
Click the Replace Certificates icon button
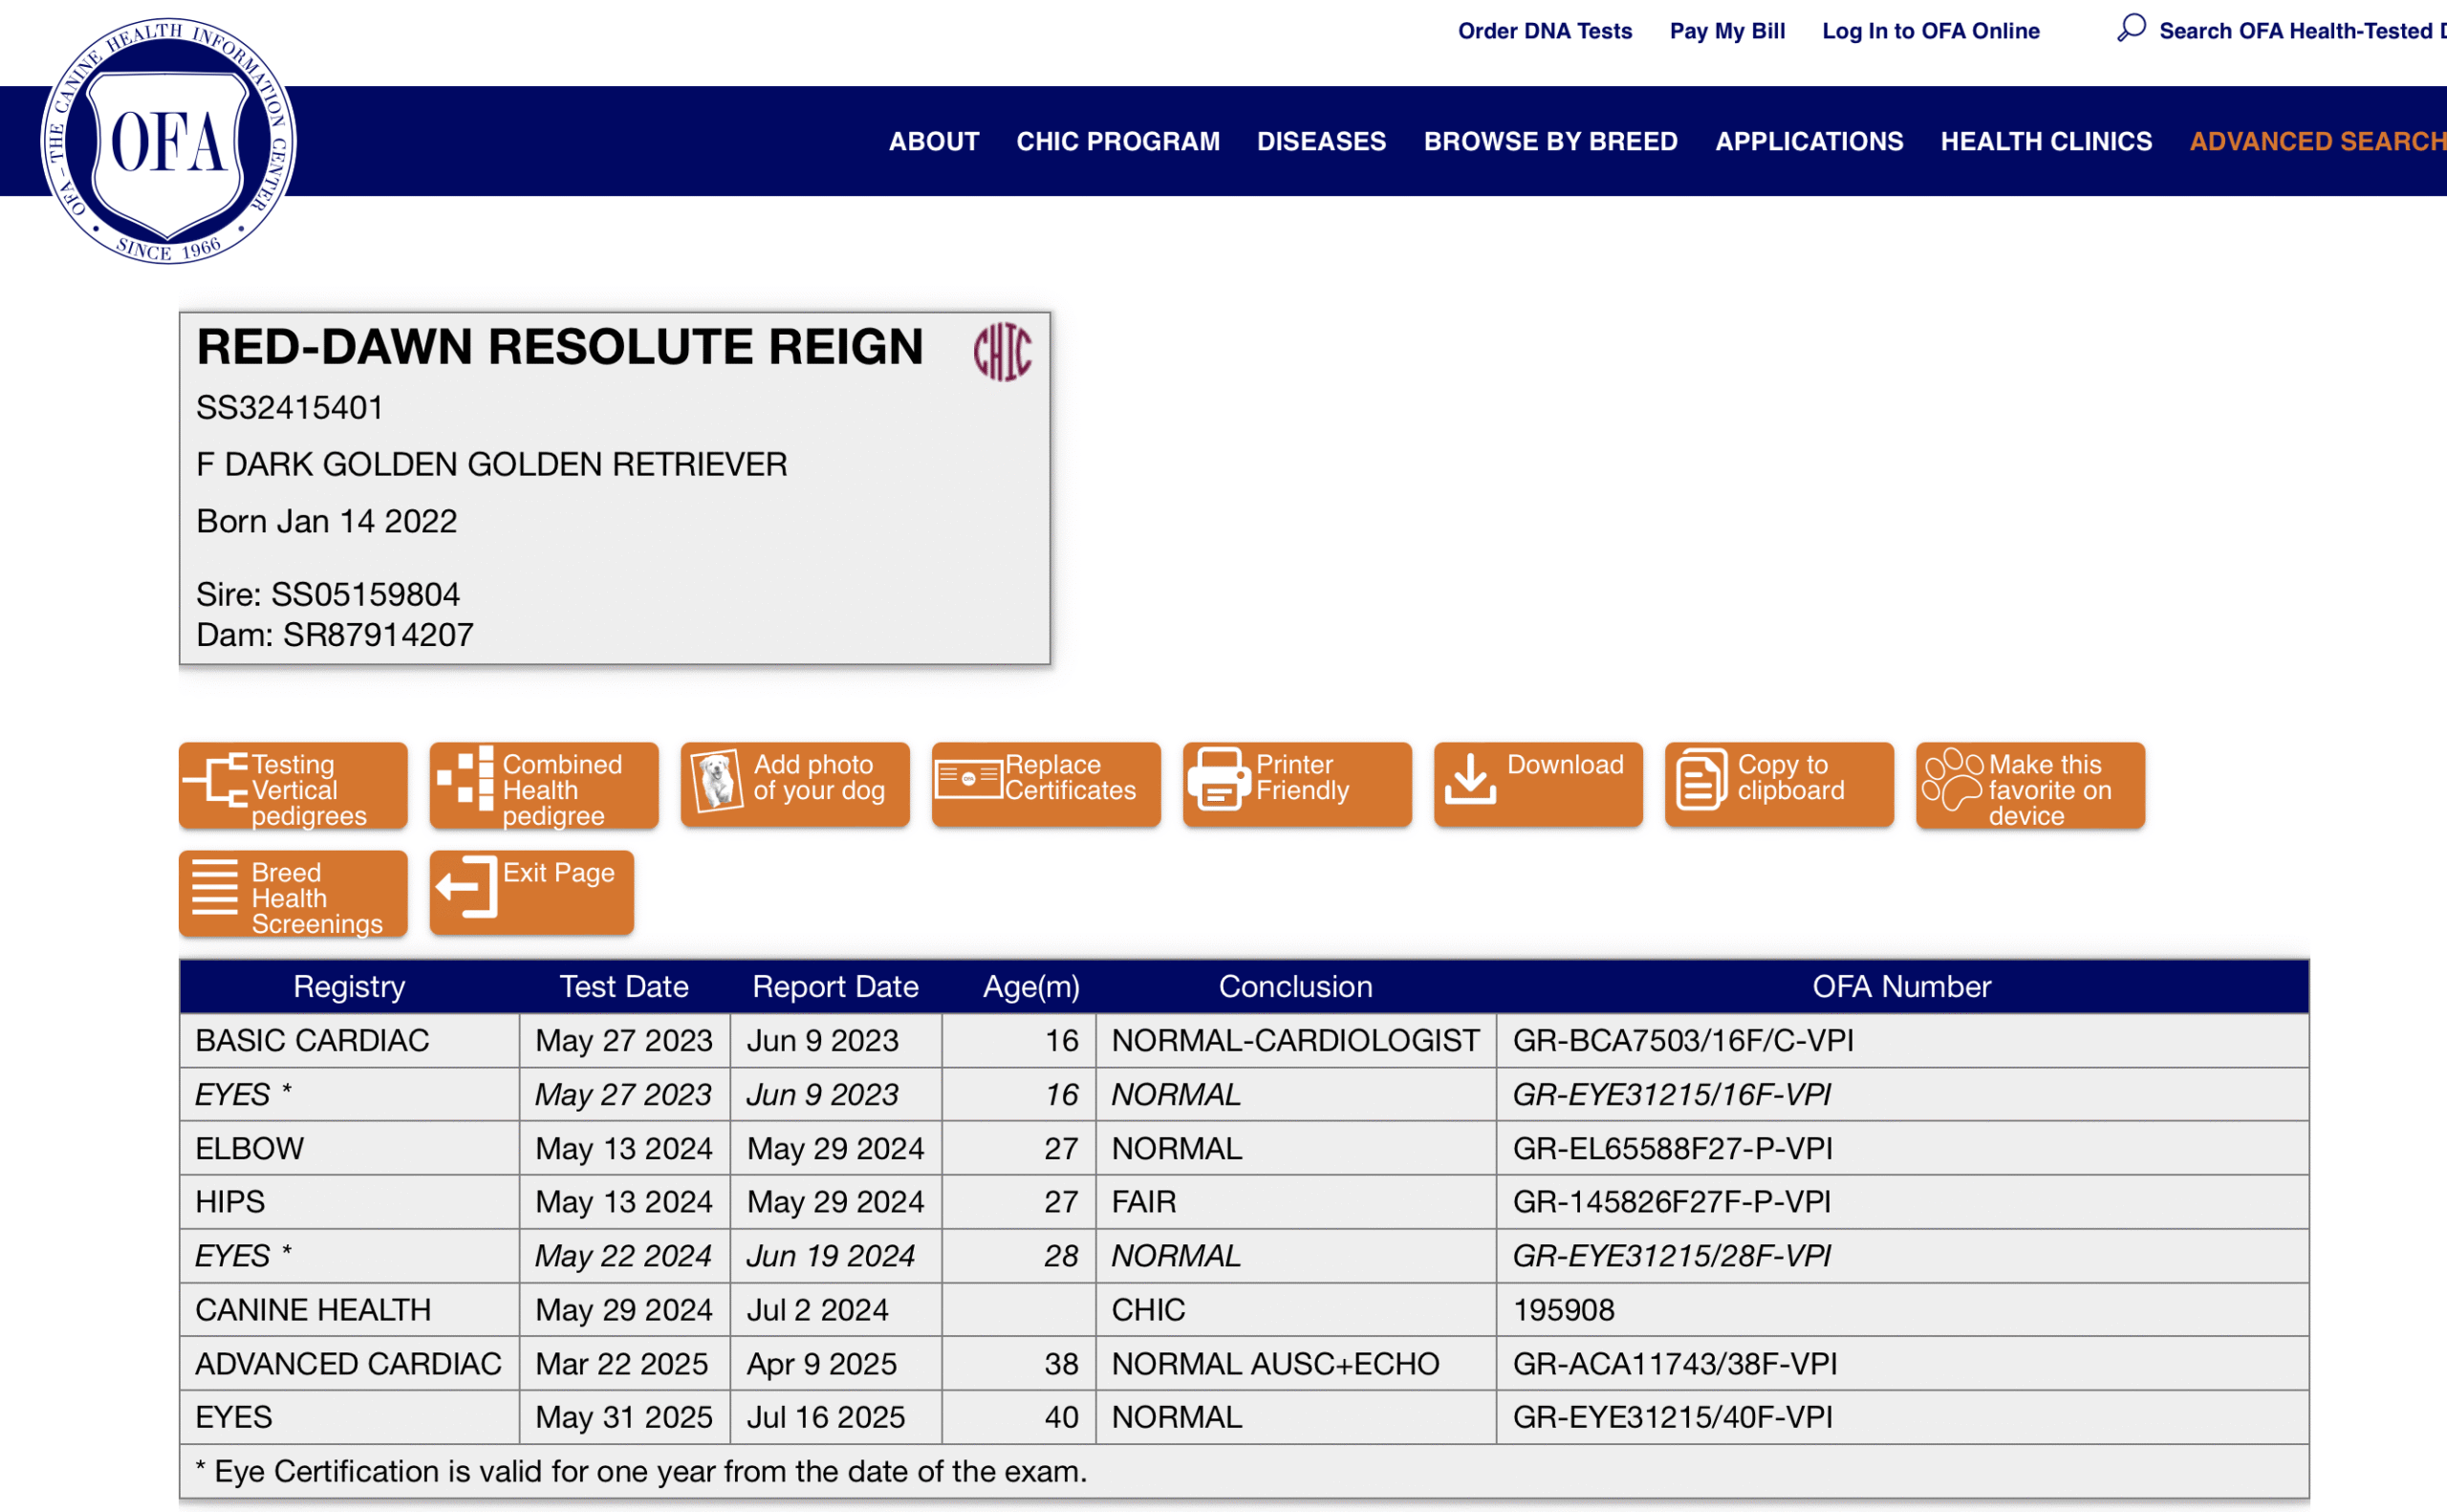tap(1045, 785)
